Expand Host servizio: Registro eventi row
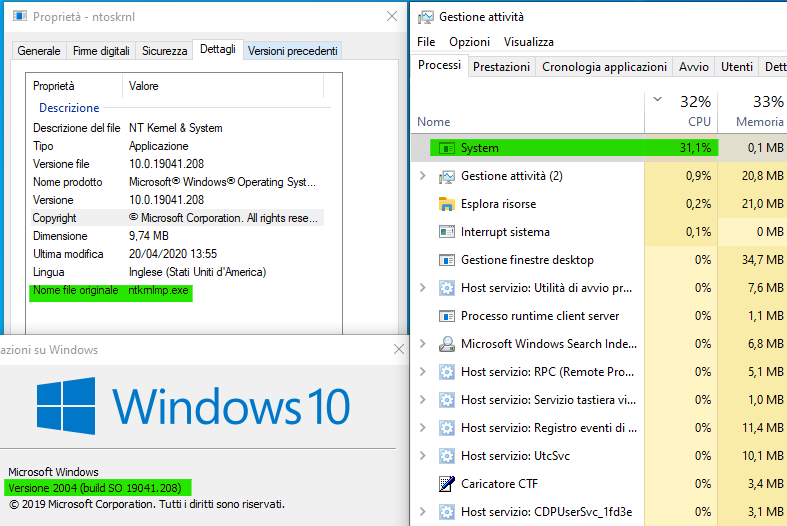 pos(423,428)
